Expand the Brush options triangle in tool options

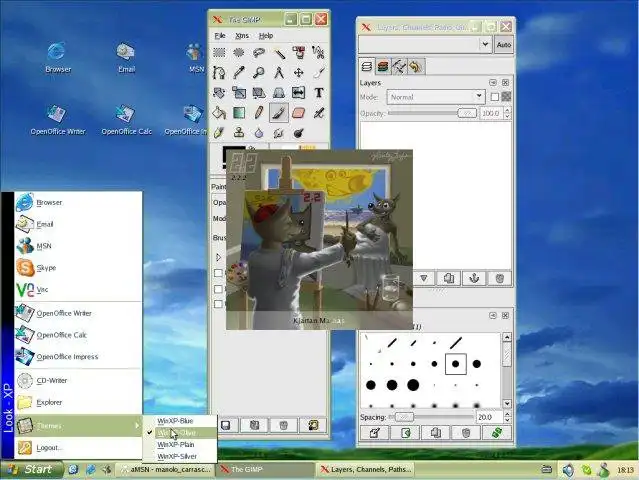pyautogui.click(x=218, y=257)
